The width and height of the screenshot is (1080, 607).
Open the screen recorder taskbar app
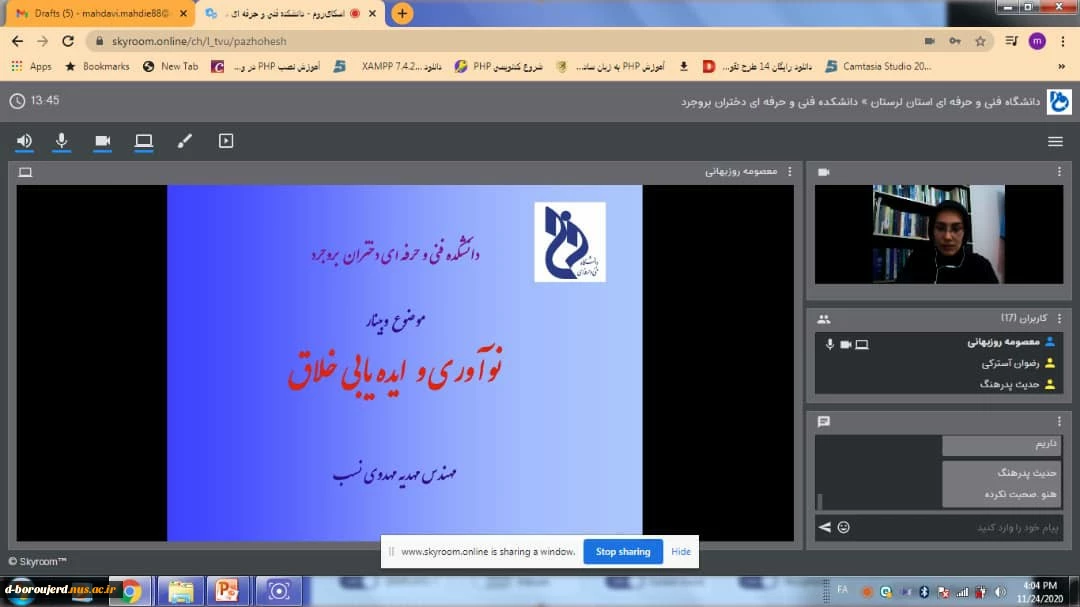[x=279, y=591]
